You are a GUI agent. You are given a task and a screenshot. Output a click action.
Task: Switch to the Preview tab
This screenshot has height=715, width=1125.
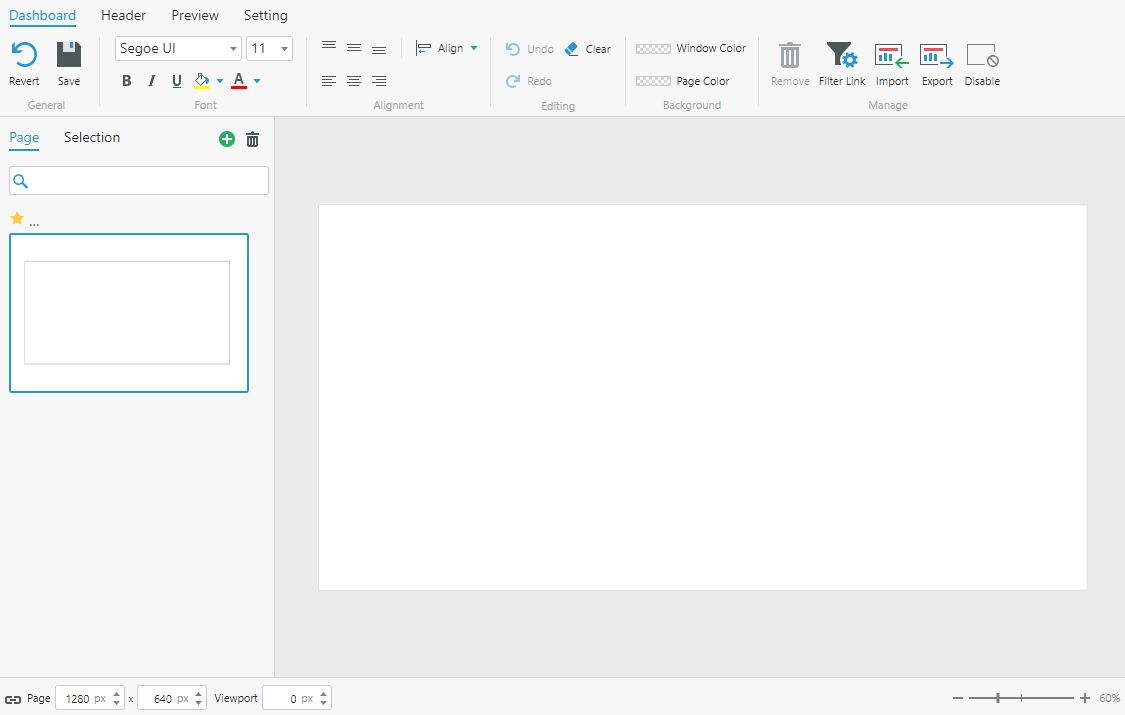(x=195, y=15)
